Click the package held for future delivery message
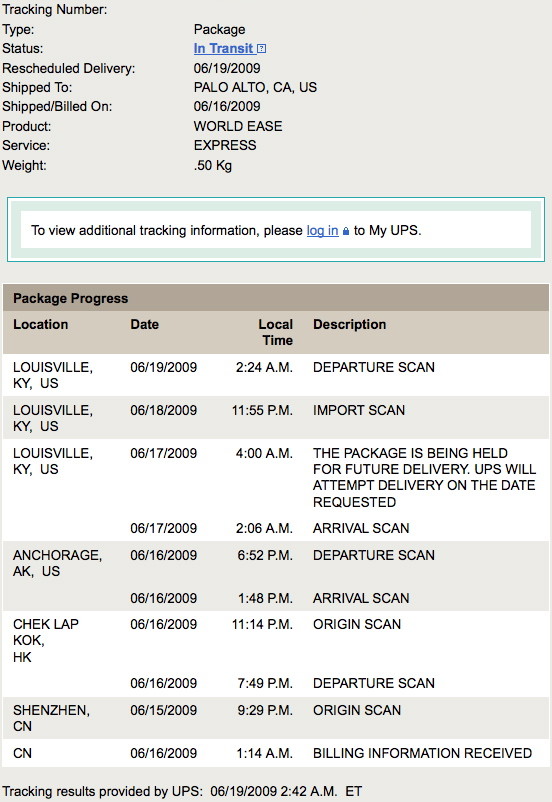 [424, 477]
